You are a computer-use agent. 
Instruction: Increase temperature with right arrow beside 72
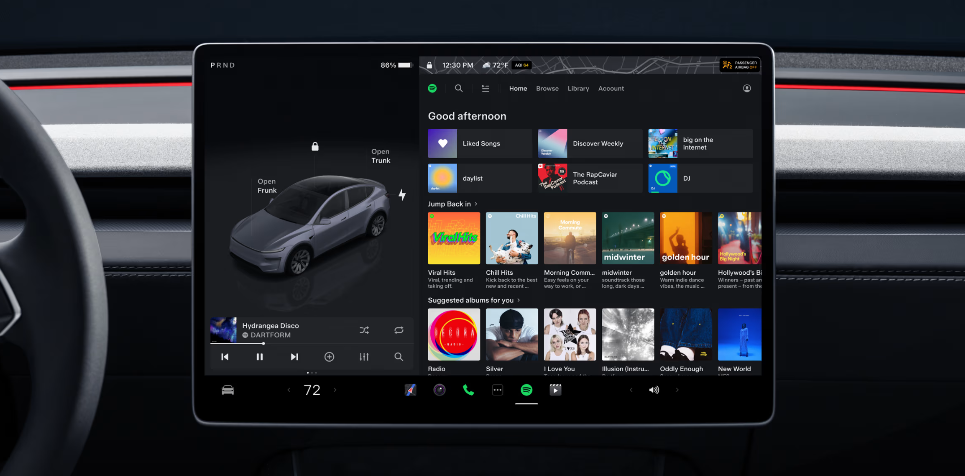pyautogui.click(x=335, y=390)
